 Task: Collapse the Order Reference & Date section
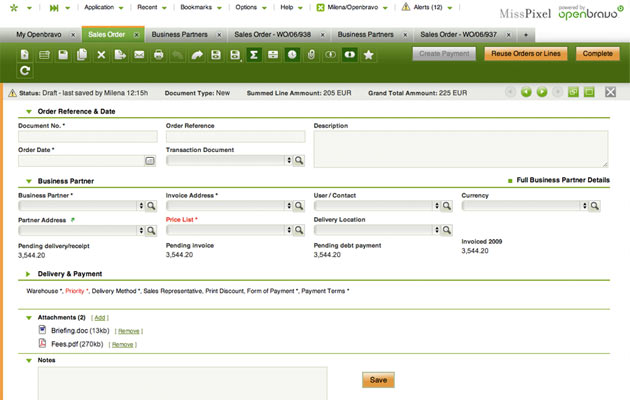(x=29, y=112)
